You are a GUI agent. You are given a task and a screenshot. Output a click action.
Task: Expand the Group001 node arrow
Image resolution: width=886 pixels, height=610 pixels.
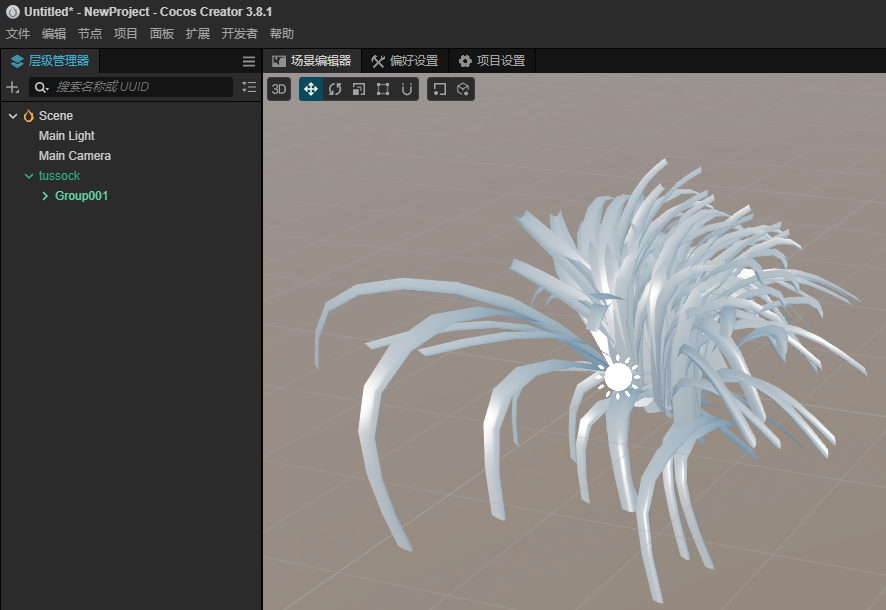pos(45,196)
